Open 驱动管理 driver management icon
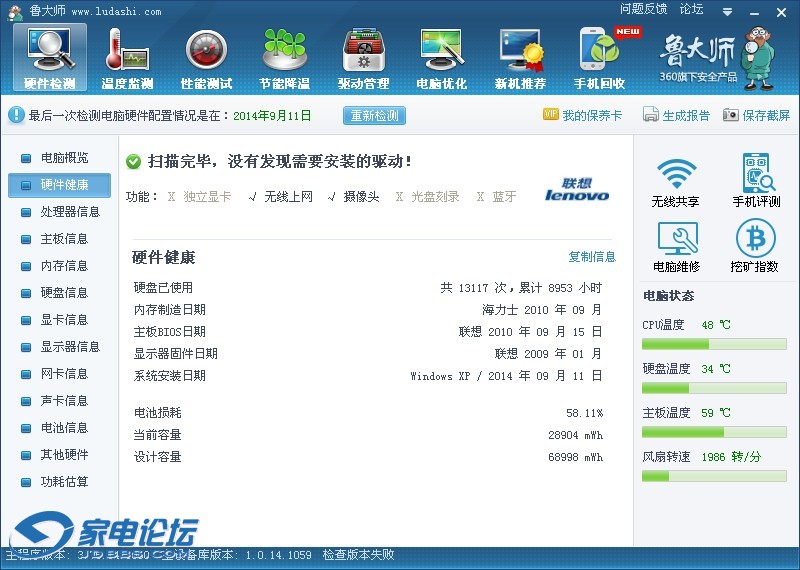The height and width of the screenshot is (570, 800). click(363, 57)
